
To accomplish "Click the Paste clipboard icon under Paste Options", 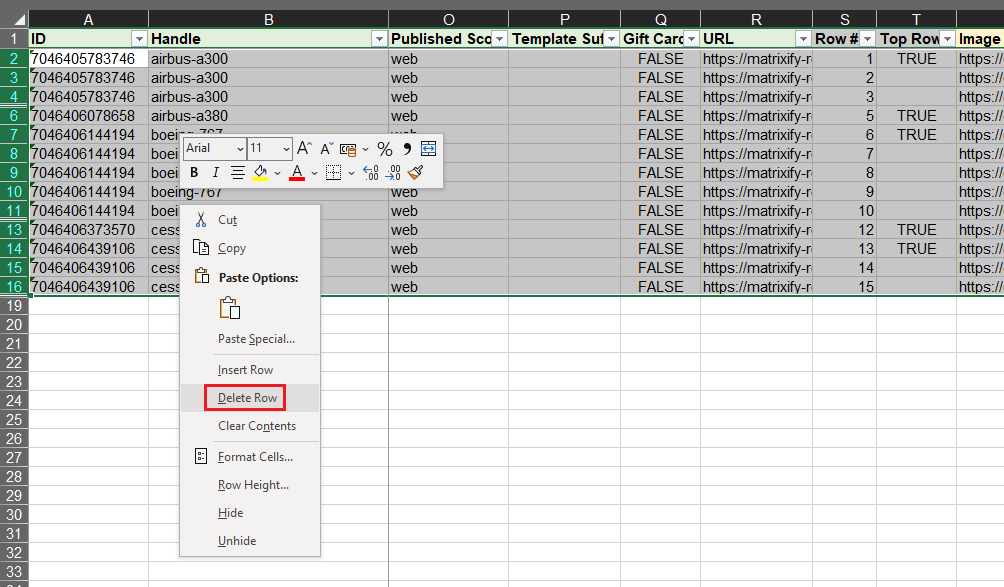I will click(230, 308).
